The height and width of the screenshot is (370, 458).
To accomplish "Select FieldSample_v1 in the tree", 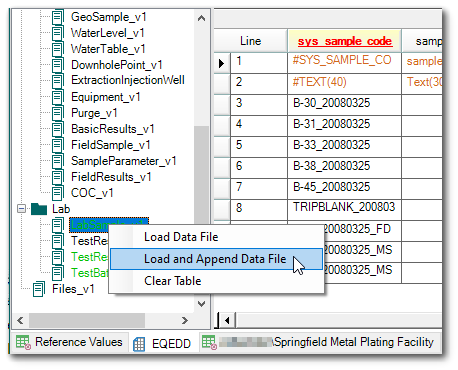I will coord(111,145).
